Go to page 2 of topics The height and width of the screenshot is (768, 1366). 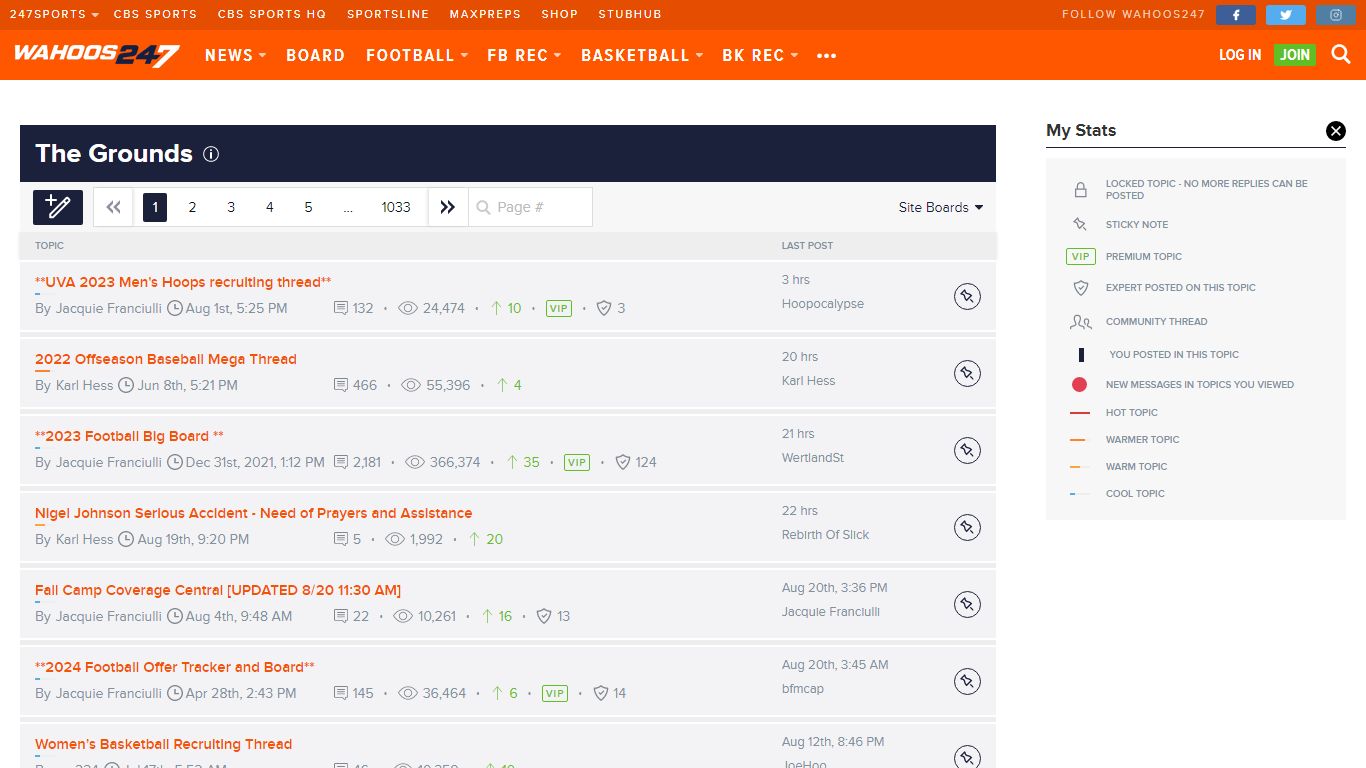pyautogui.click(x=192, y=207)
